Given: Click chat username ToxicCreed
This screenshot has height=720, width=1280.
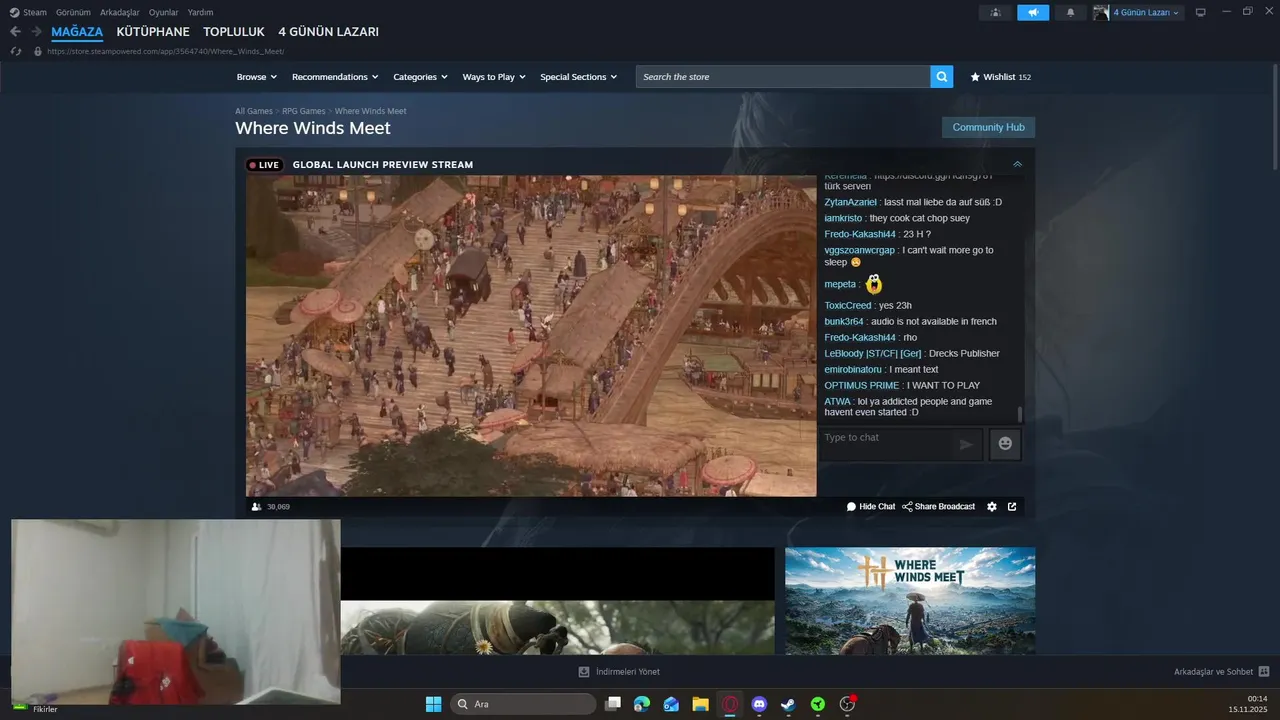Looking at the screenshot, I should coord(848,305).
